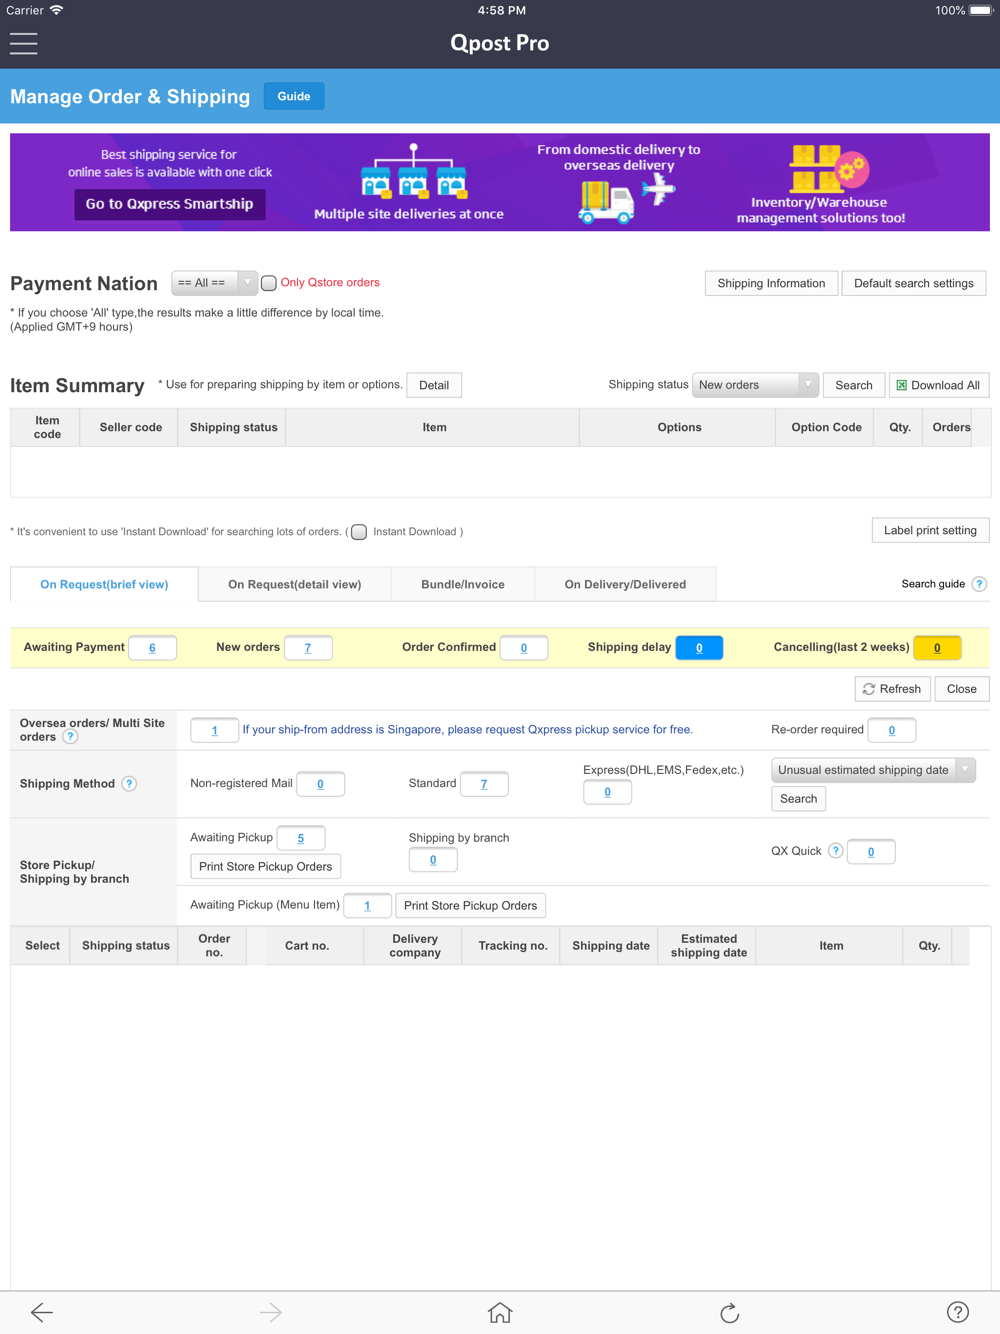Tap WiFi icon in status bar
Screen dimensions: 1000x1334
click(56, 10)
